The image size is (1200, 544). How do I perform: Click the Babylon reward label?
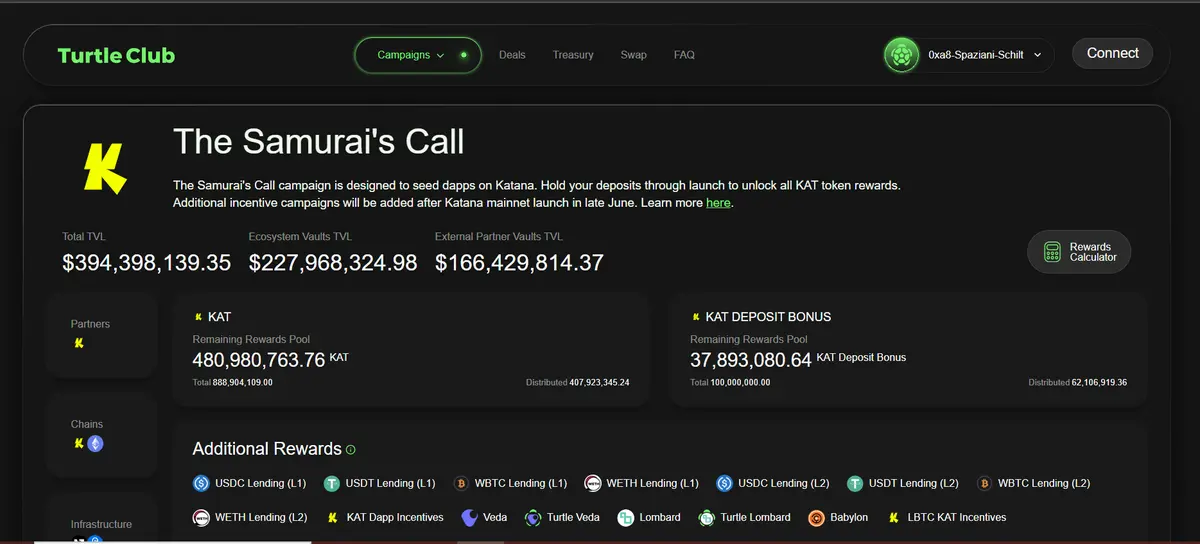[x=849, y=517]
